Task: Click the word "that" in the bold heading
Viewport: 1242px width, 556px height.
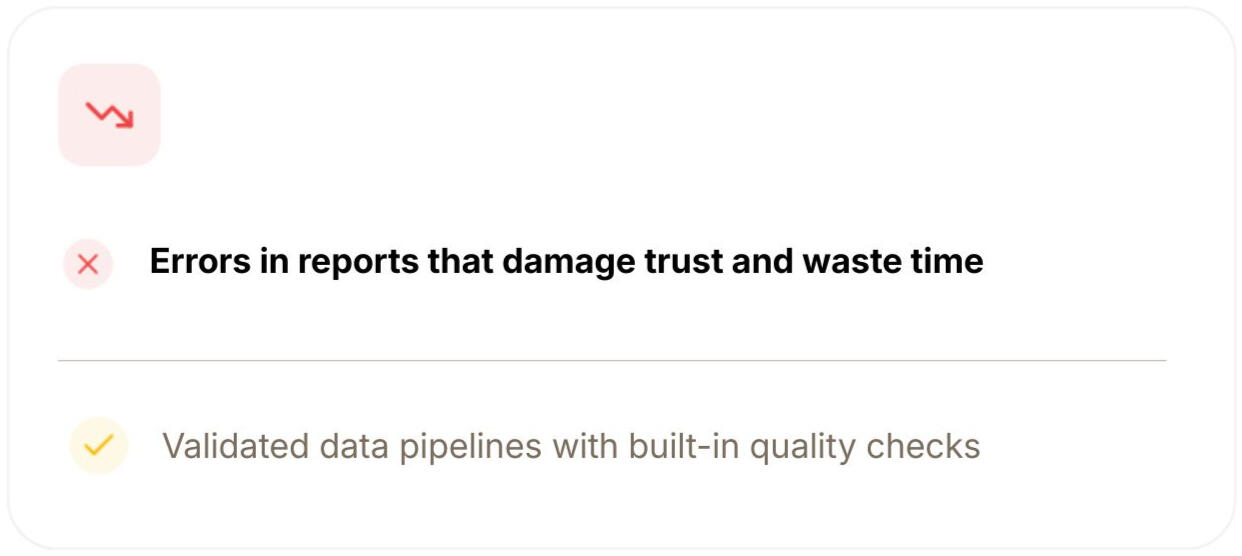Action: click(x=461, y=262)
